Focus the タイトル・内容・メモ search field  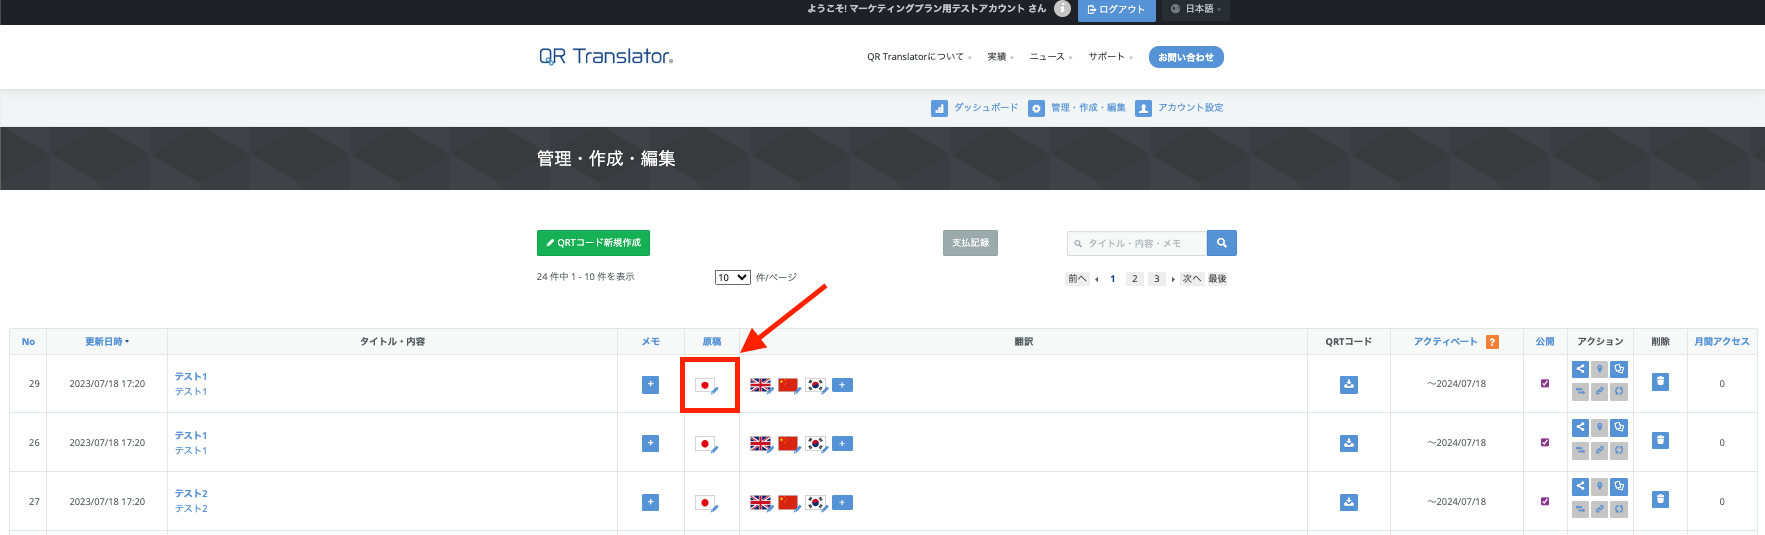click(x=1137, y=243)
